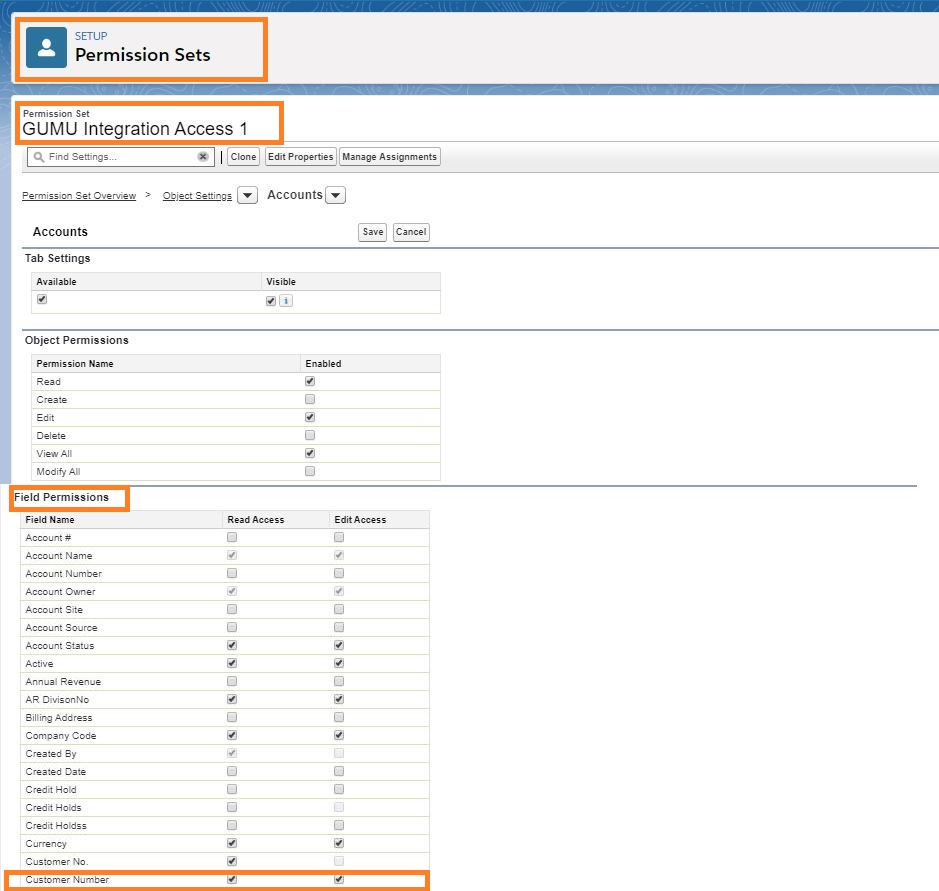Click the 'Account Owner' field name

(x=60, y=592)
